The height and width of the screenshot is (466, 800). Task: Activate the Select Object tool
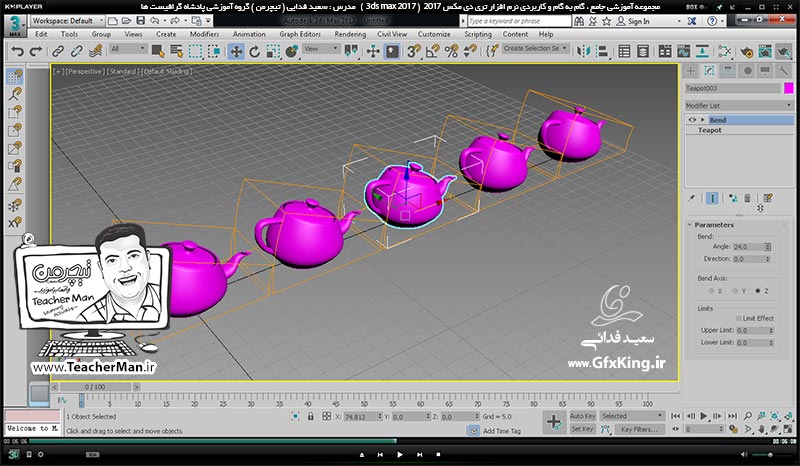(158, 51)
